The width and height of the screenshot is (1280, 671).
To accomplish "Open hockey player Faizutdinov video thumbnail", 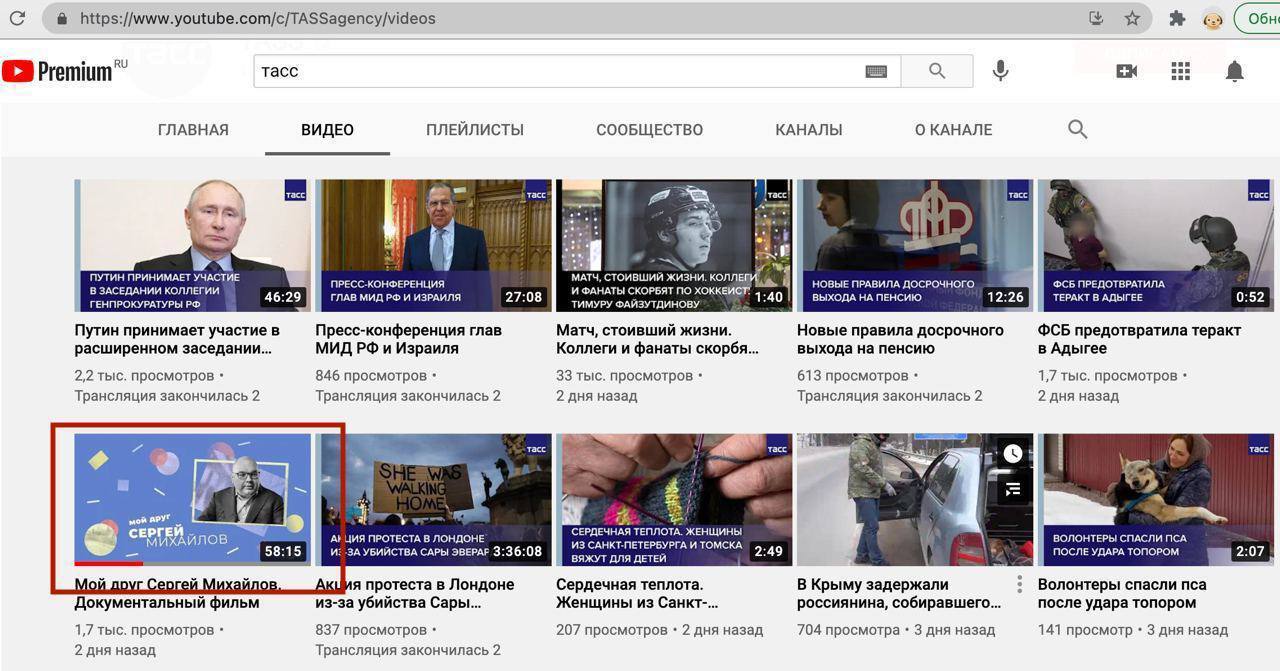I will point(674,246).
